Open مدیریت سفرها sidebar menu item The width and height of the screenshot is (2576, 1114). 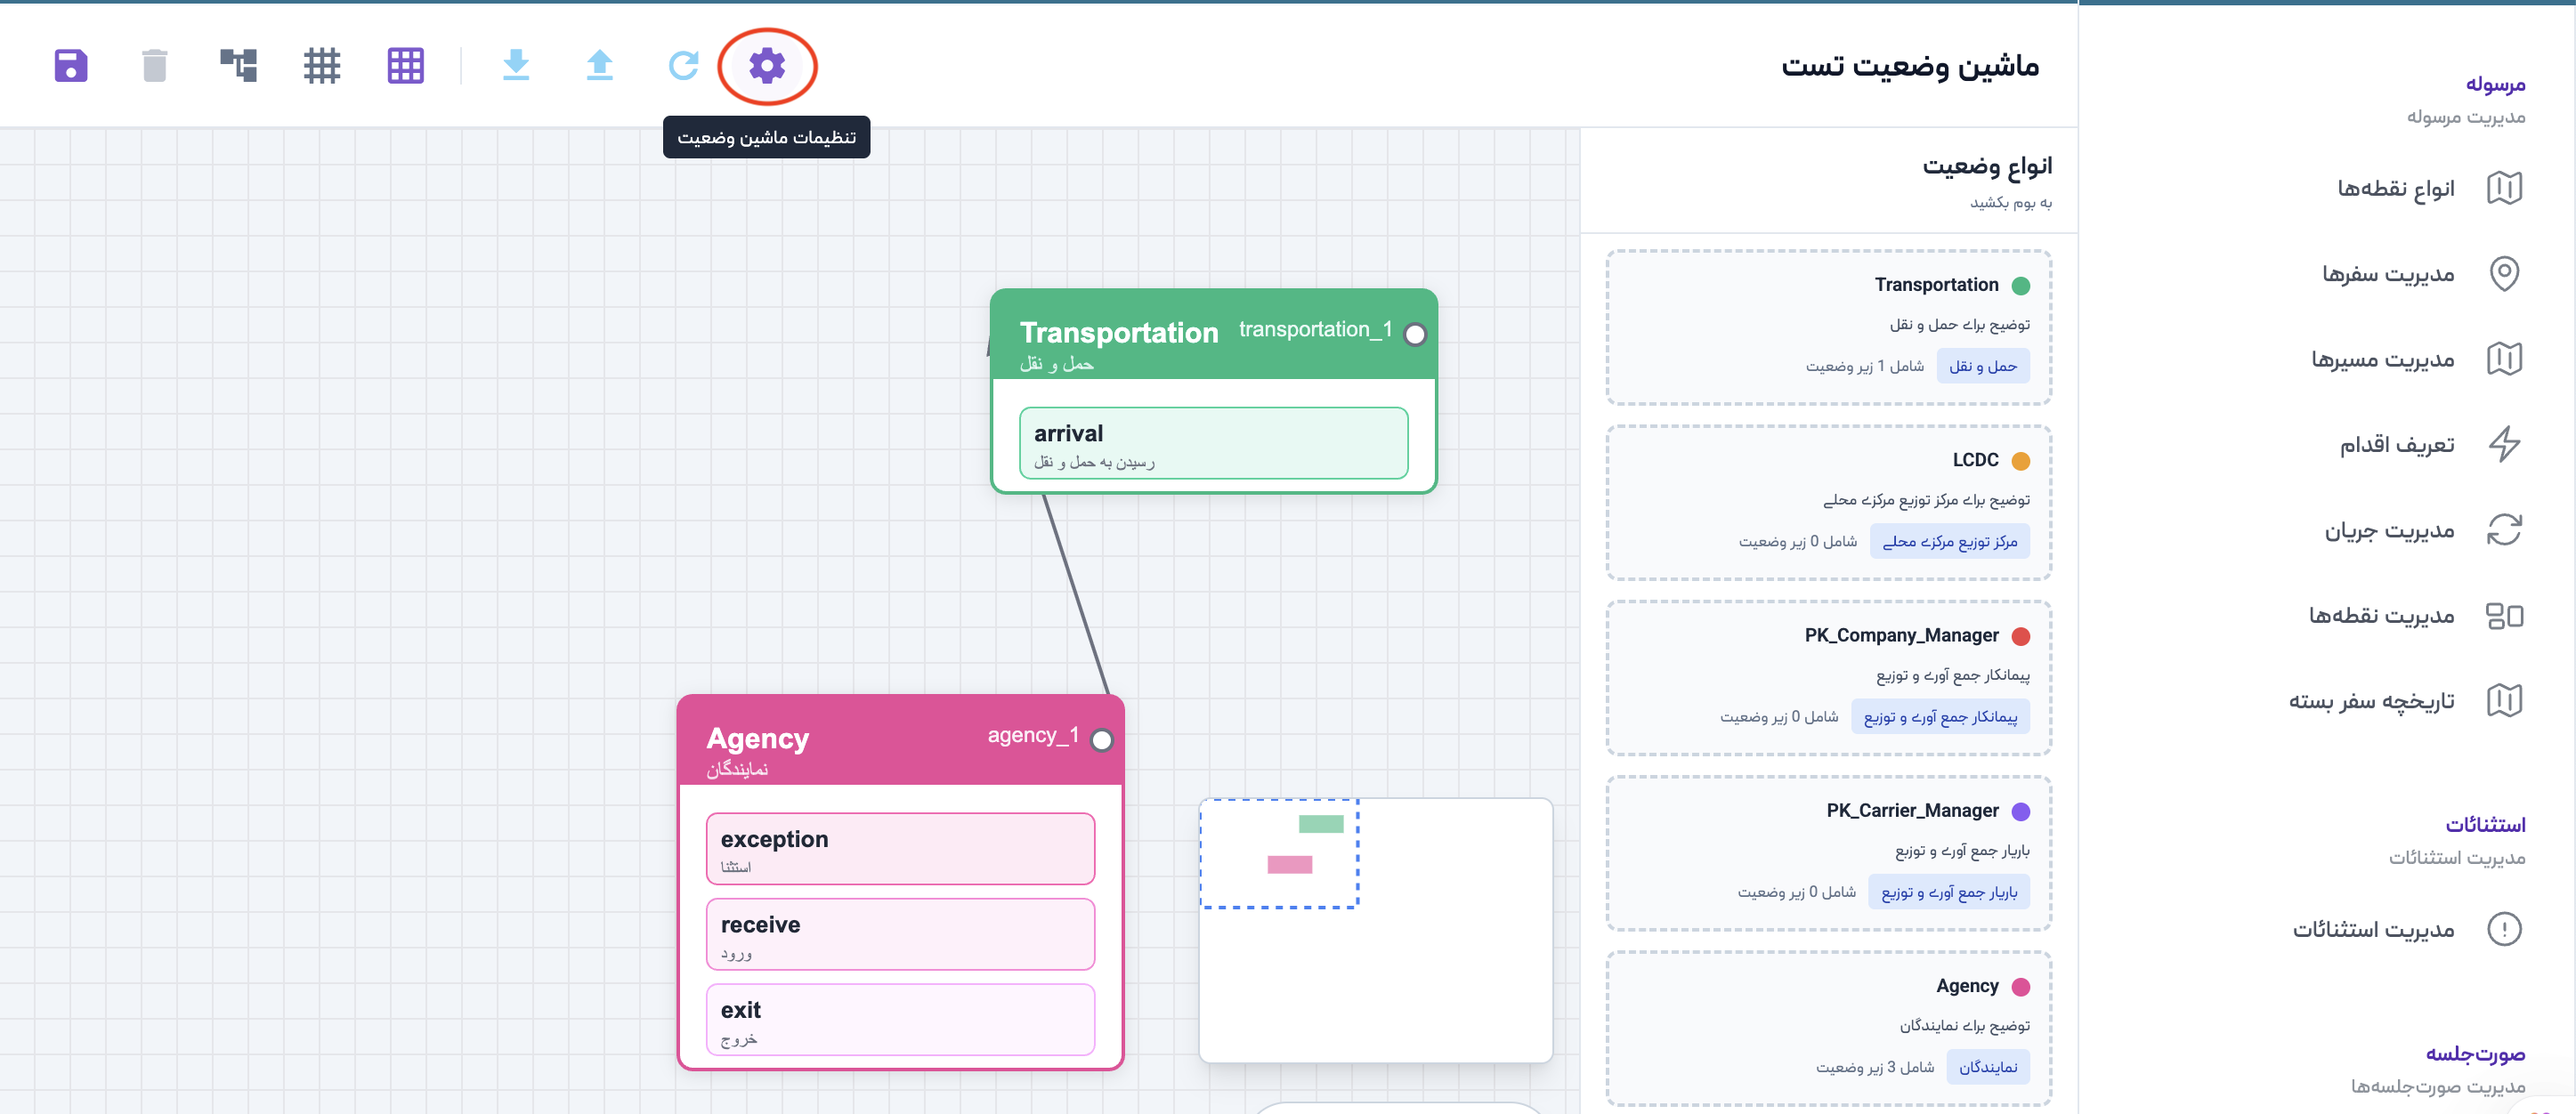pyautogui.click(x=2388, y=274)
